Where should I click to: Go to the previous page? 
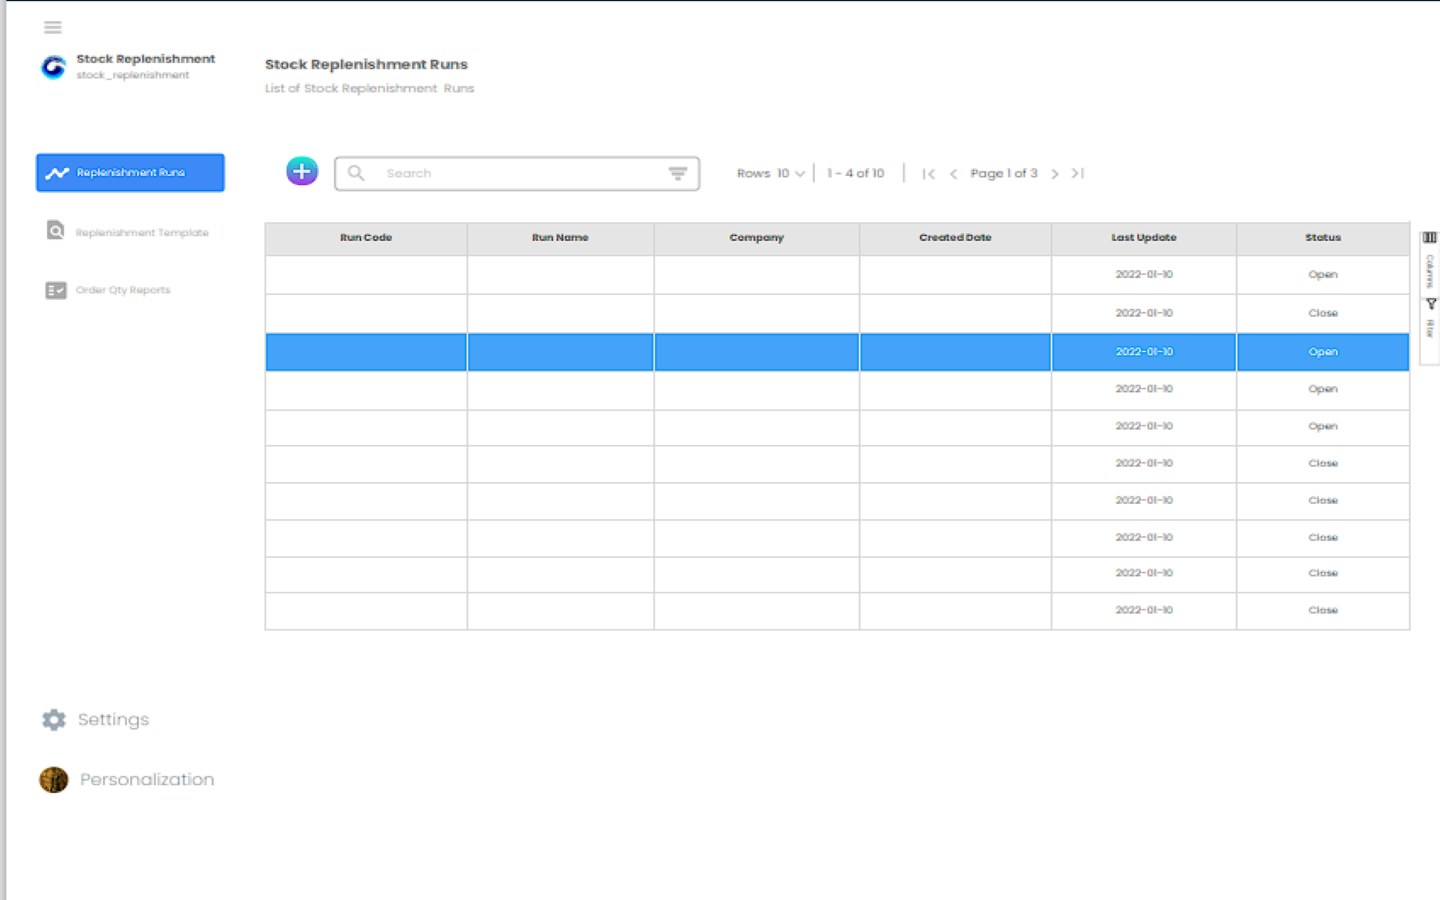click(x=953, y=173)
